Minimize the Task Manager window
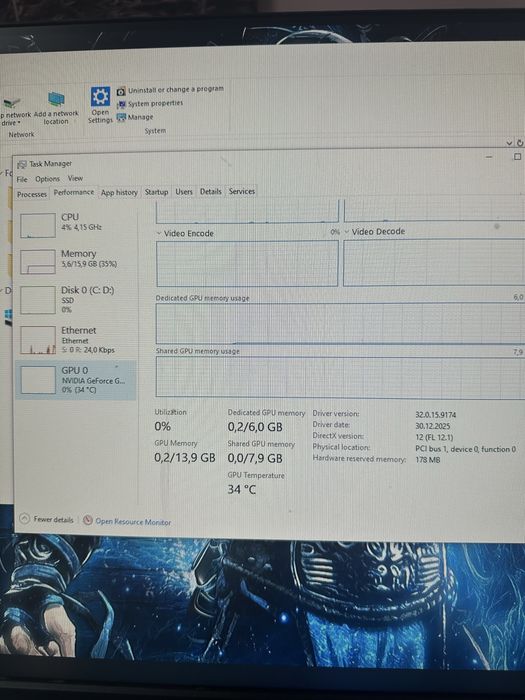525x700 pixels. tap(489, 157)
